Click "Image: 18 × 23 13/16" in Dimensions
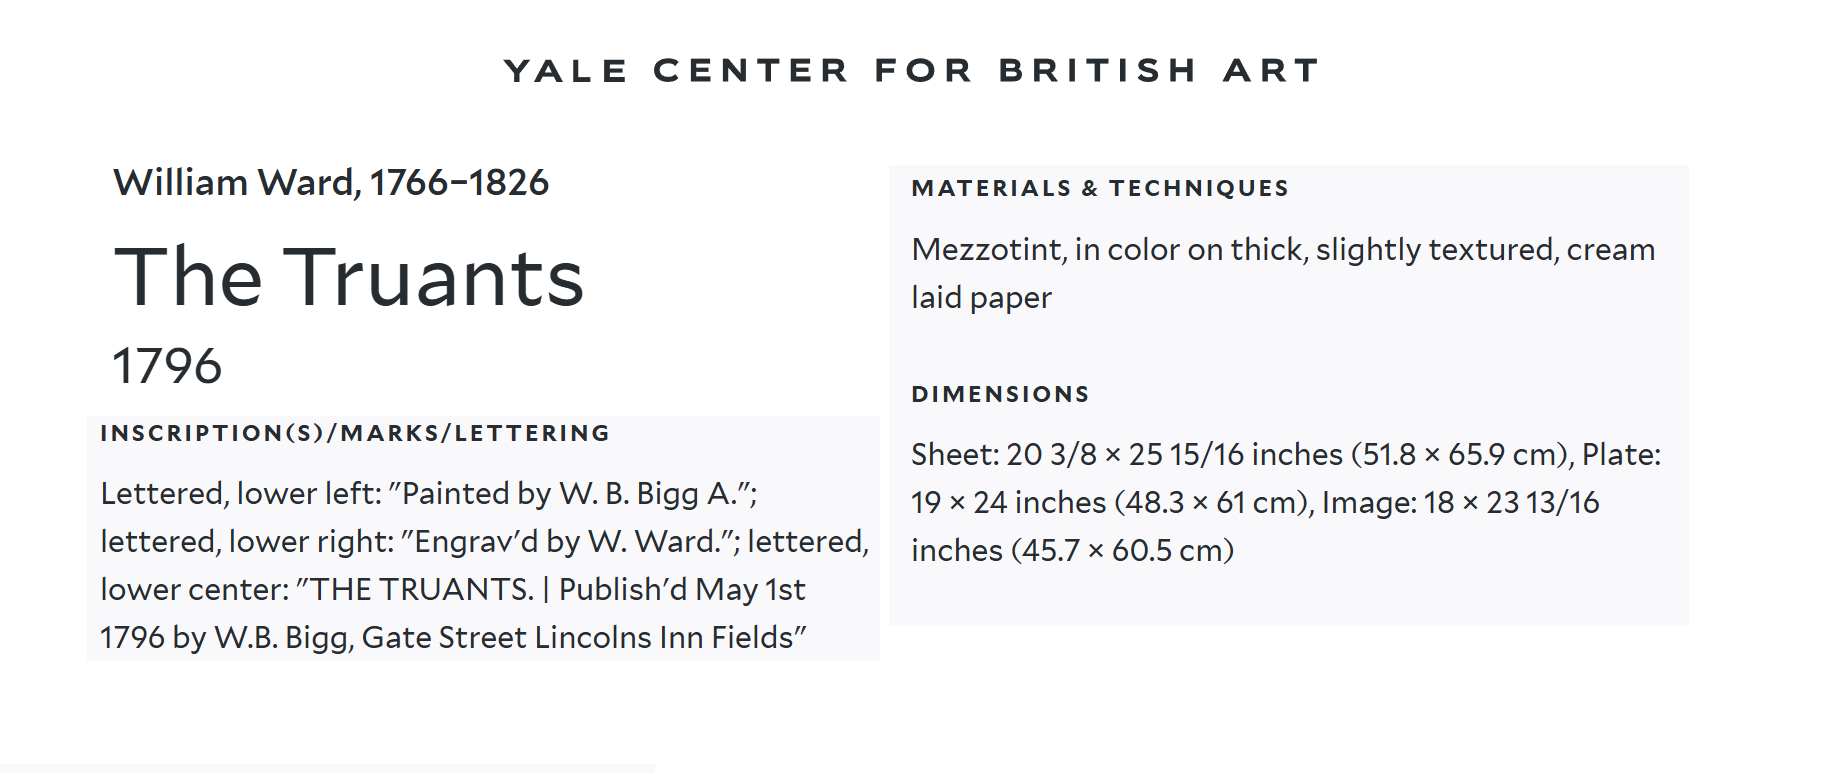1824x773 pixels. point(1460,503)
